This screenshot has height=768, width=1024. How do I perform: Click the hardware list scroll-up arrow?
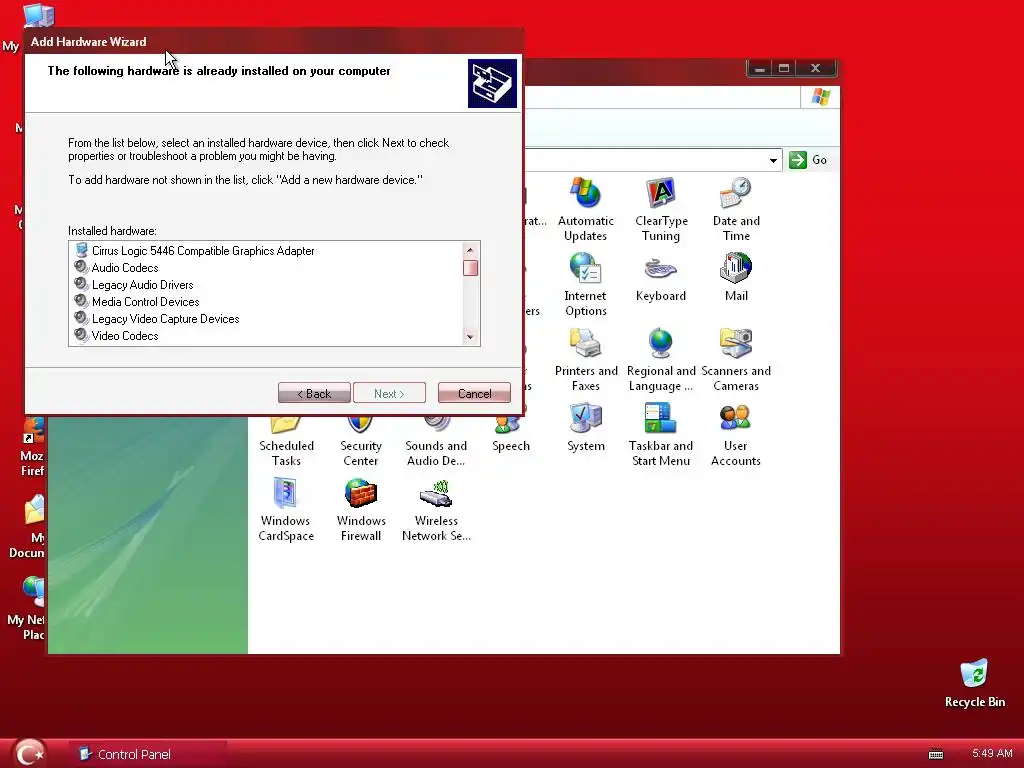(470, 250)
